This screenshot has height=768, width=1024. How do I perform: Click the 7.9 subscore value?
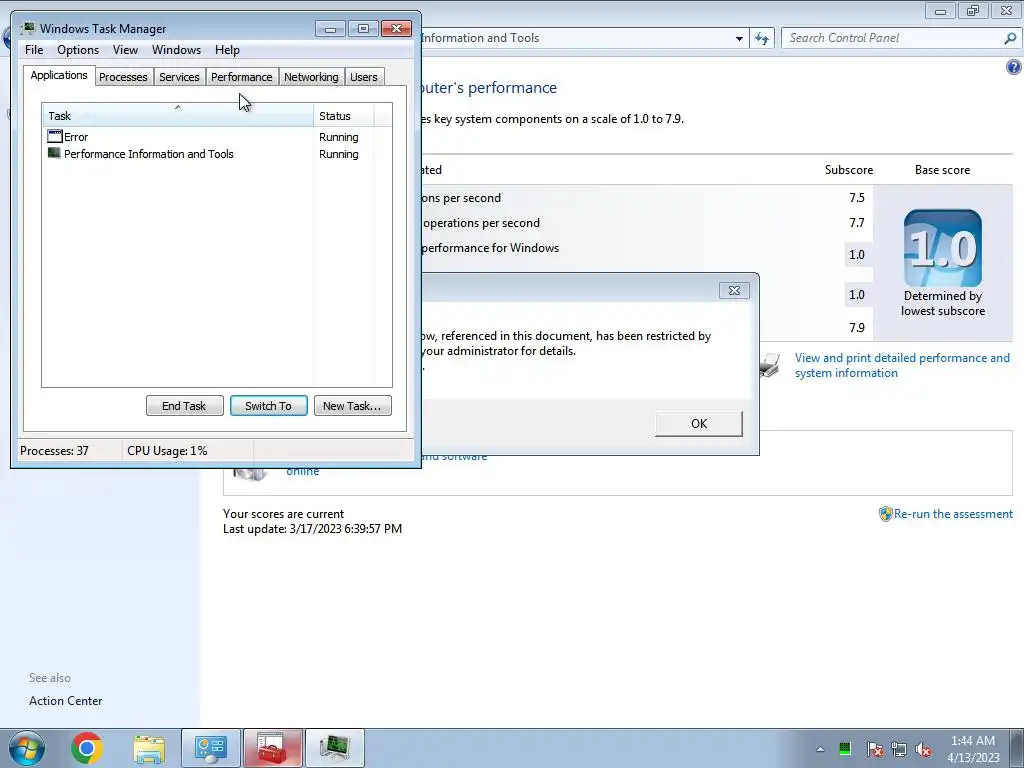tap(857, 328)
